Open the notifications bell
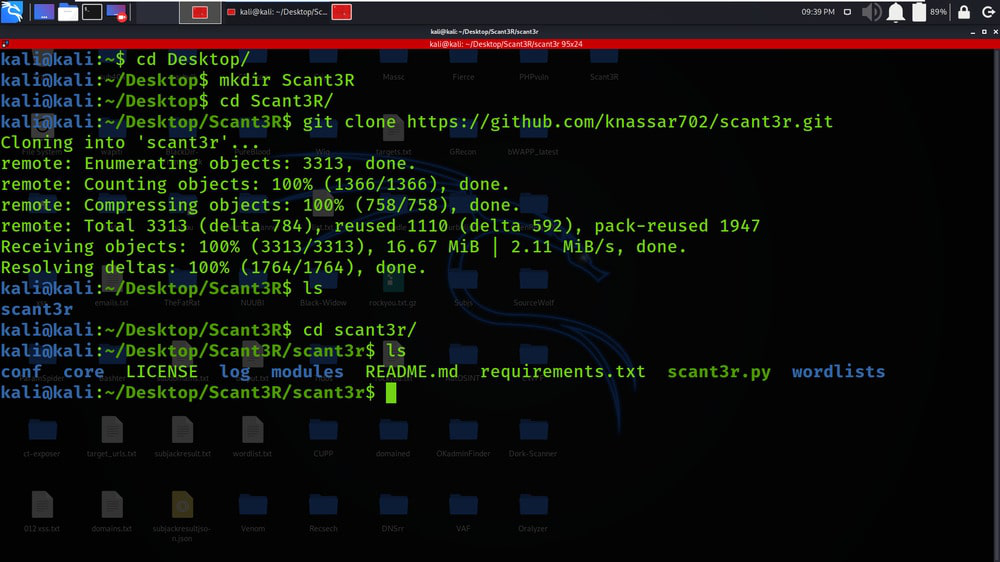This screenshot has width=1000, height=562. click(x=895, y=12)
